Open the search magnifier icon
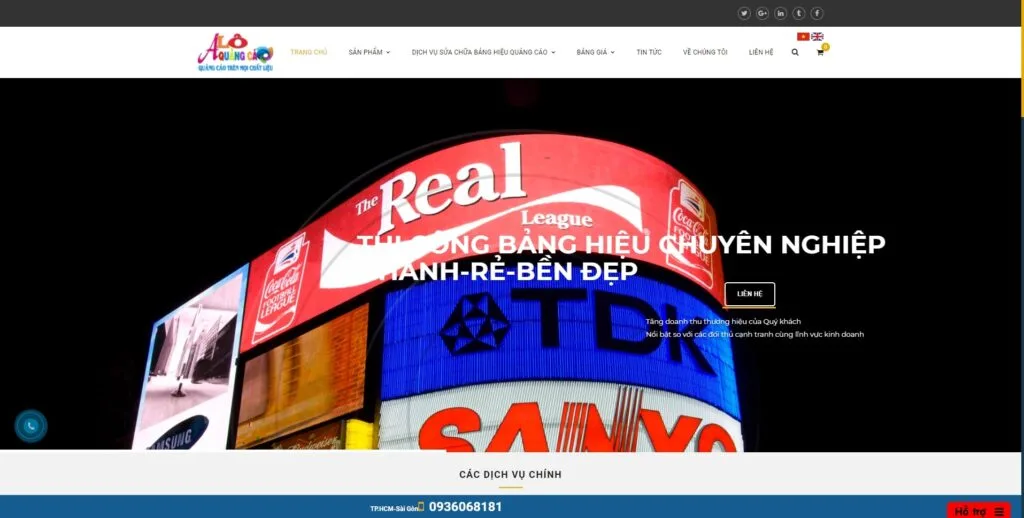 point(795,52)
